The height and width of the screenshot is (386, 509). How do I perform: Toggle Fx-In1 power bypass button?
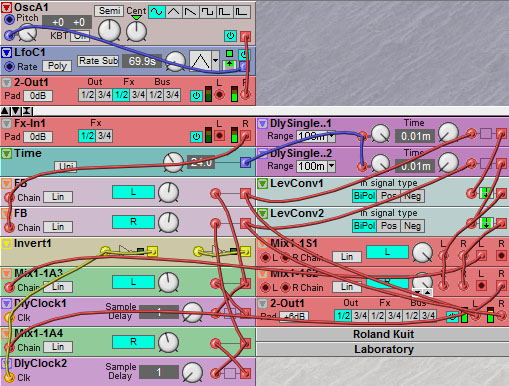(x=196, y=136)
